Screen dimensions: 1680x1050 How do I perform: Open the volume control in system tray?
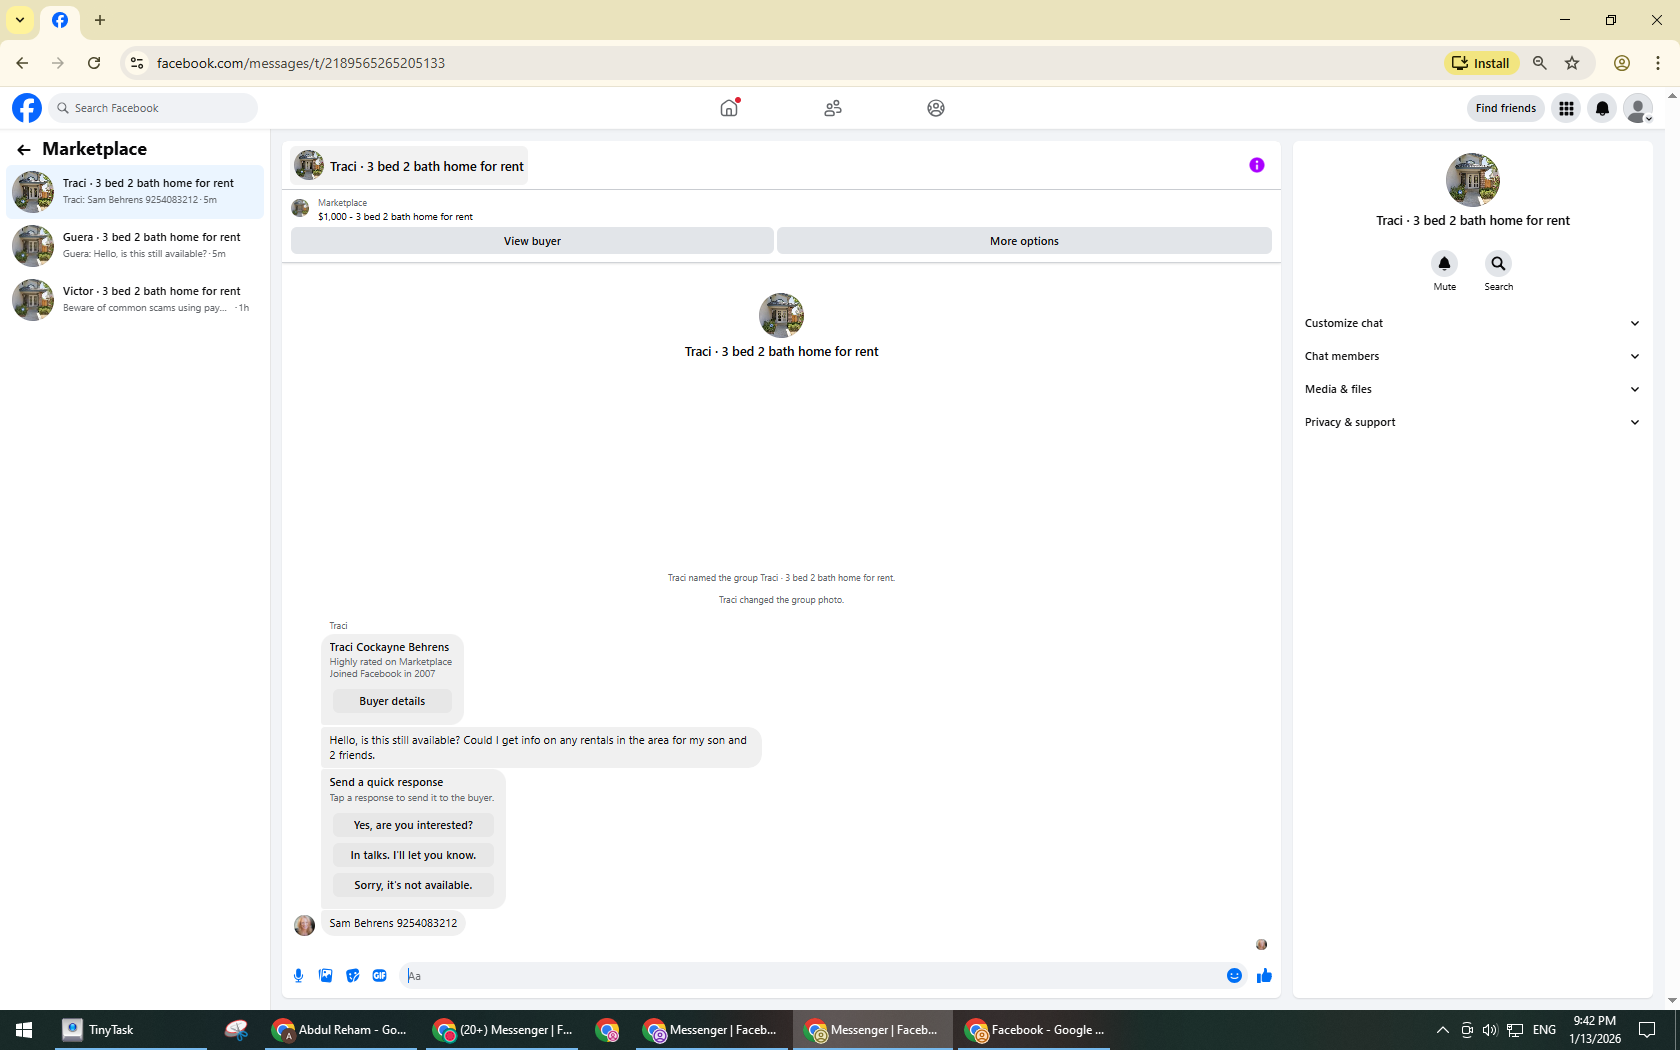point(1490,1030)
